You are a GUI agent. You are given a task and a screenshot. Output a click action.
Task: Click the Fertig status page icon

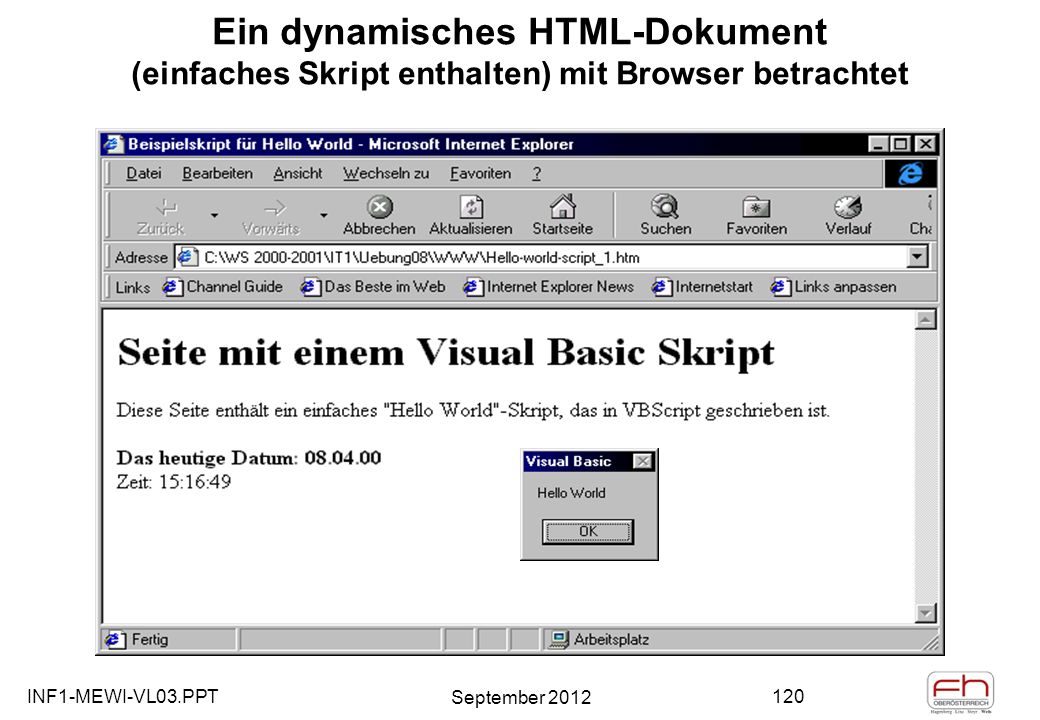tap(115, 640)
